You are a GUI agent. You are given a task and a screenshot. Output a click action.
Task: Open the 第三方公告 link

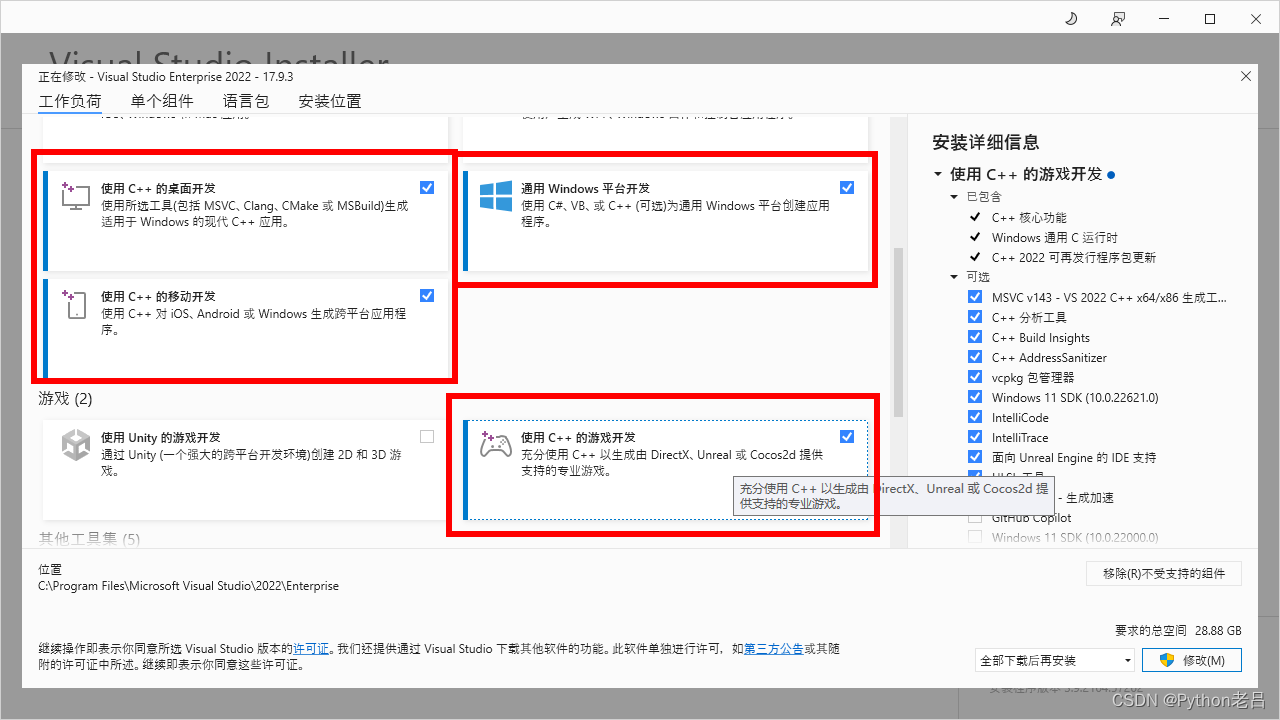tap(773, 649)
